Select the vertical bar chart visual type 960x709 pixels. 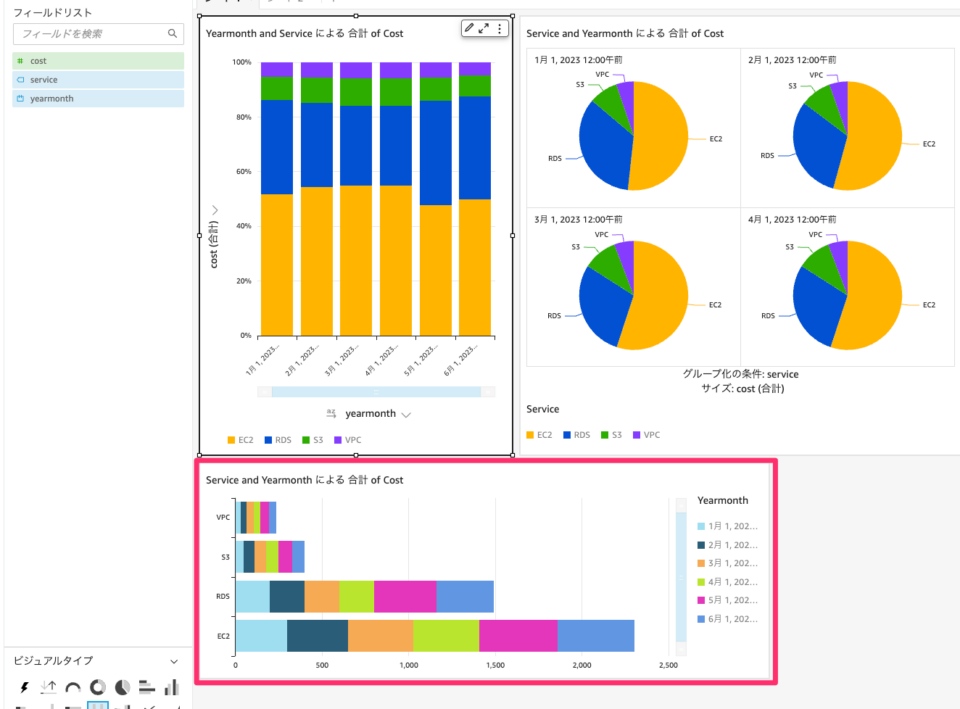pyautogui.click(x=171, y=688)
